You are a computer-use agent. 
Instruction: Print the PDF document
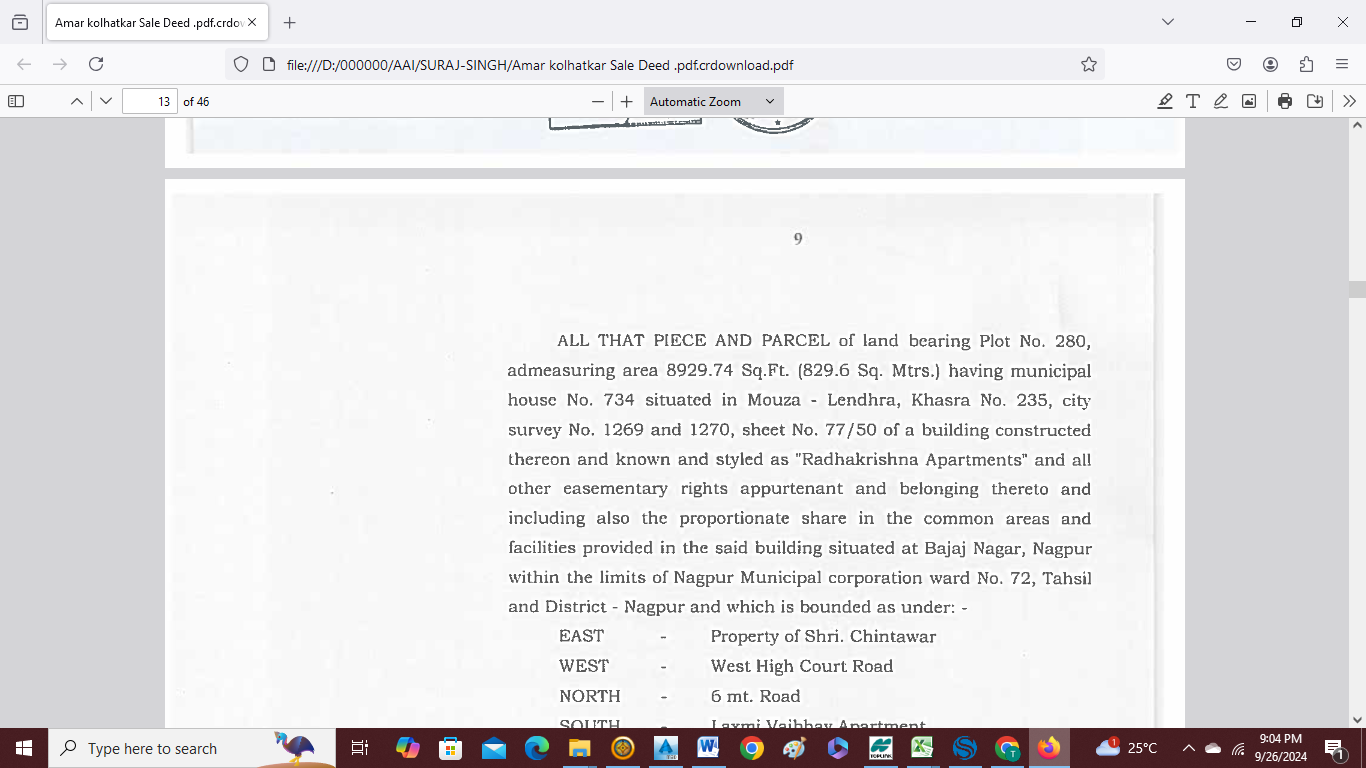[x=1285, y=101]
